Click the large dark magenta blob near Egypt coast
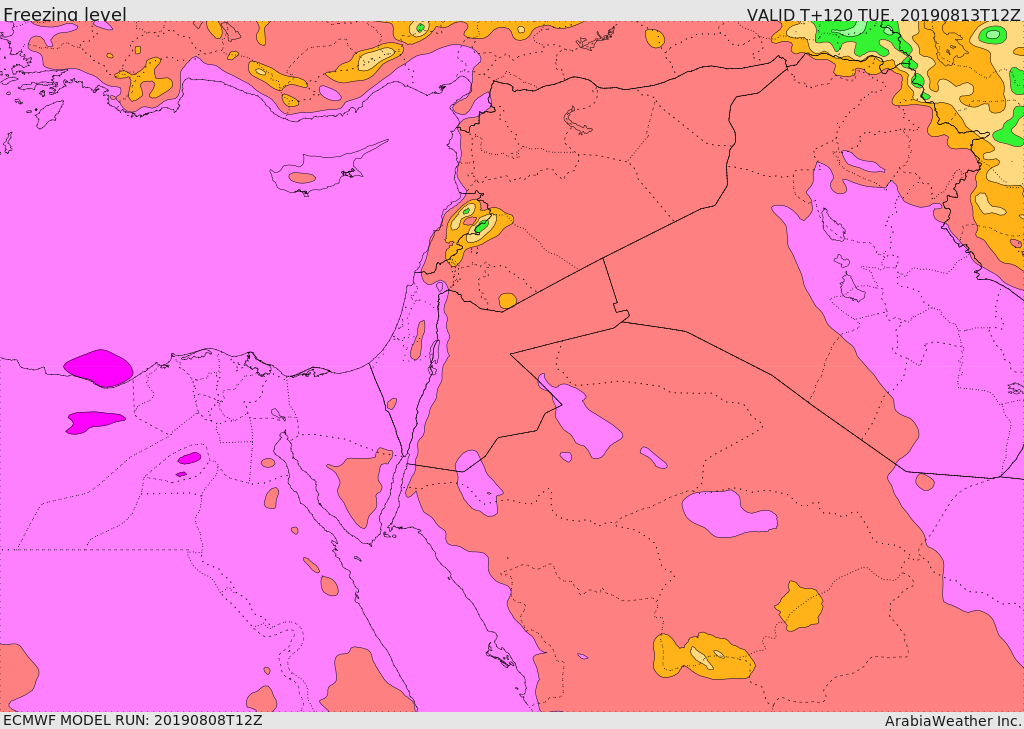1024x729 pixels. 98,368
